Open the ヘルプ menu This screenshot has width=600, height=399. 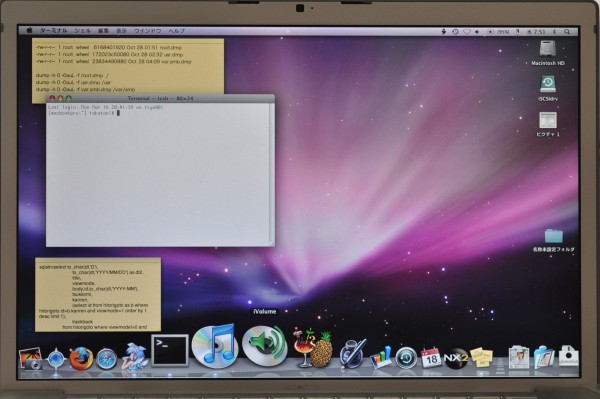(176, 31)
